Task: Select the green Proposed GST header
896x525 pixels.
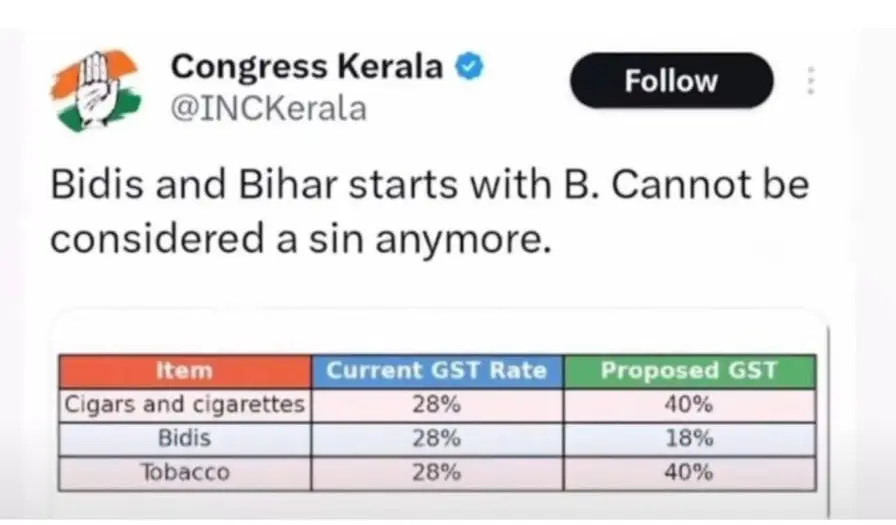Action: point(688,370)
